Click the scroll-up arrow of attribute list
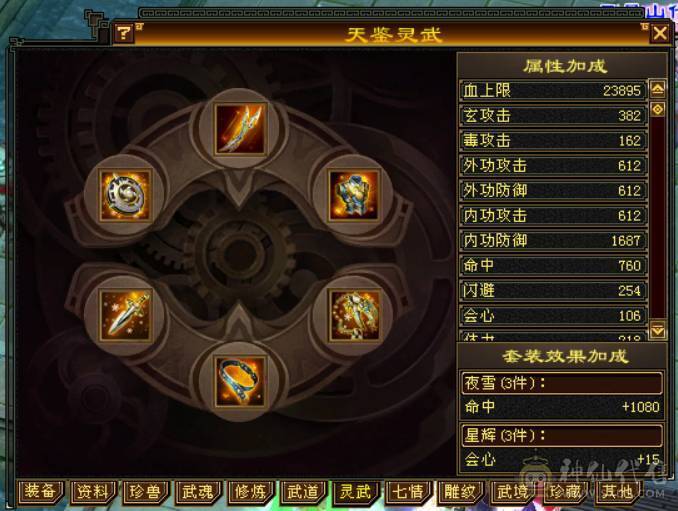 click(x=658, y=89)
